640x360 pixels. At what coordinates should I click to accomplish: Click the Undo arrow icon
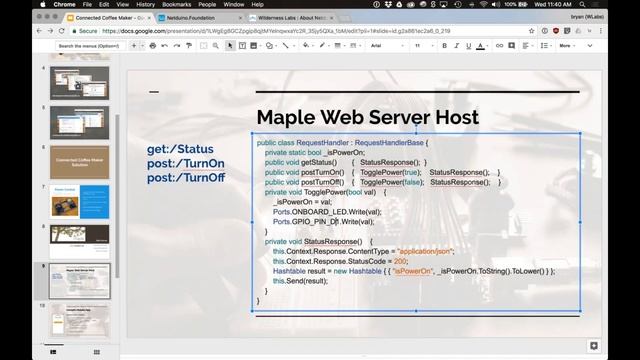coord(164,46)
